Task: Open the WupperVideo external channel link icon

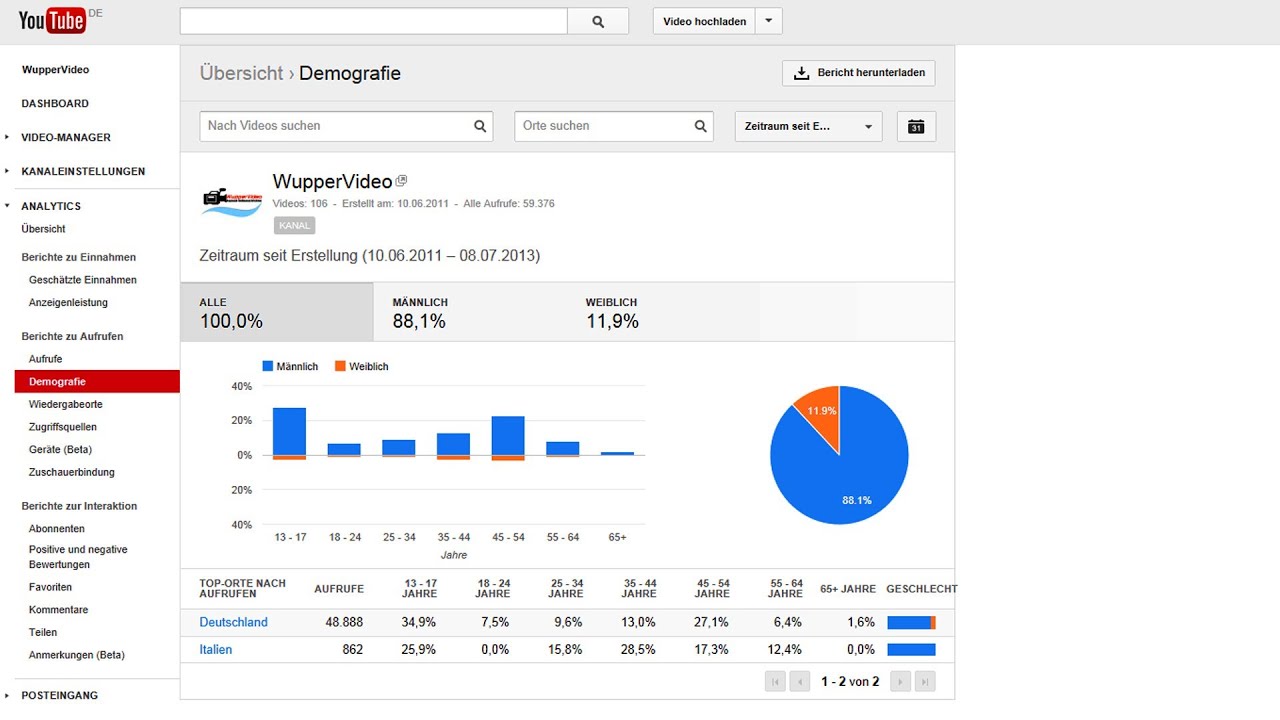Action: 402,181
